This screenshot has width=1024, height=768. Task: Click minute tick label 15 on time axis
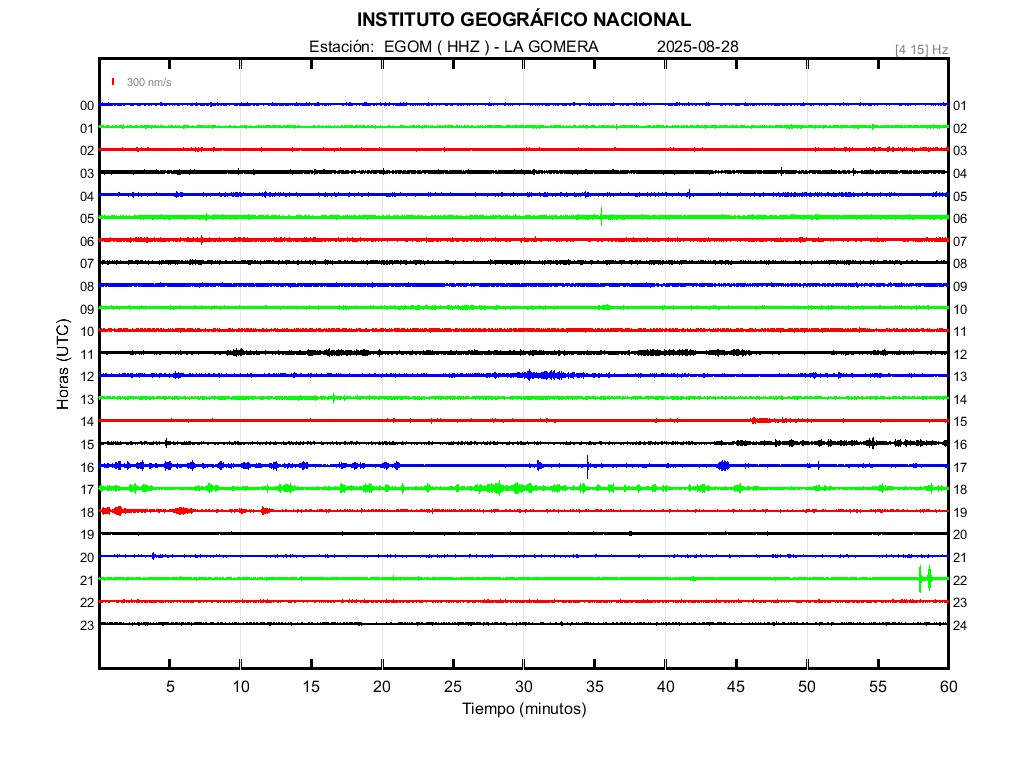pos(312,686)
